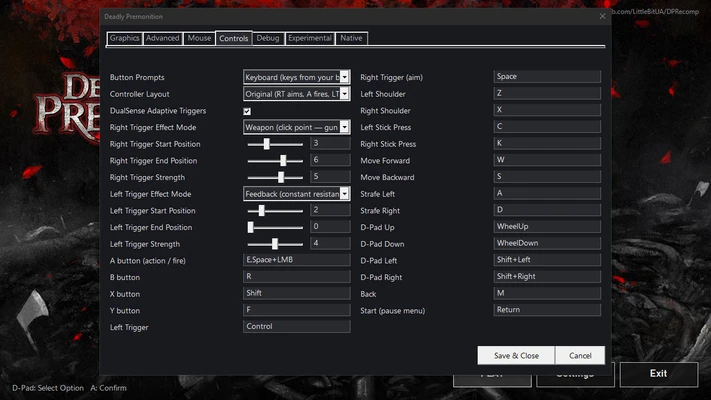Open the Native tab
The width and height of the screenshot is (711, 400).
click(351, 39)
